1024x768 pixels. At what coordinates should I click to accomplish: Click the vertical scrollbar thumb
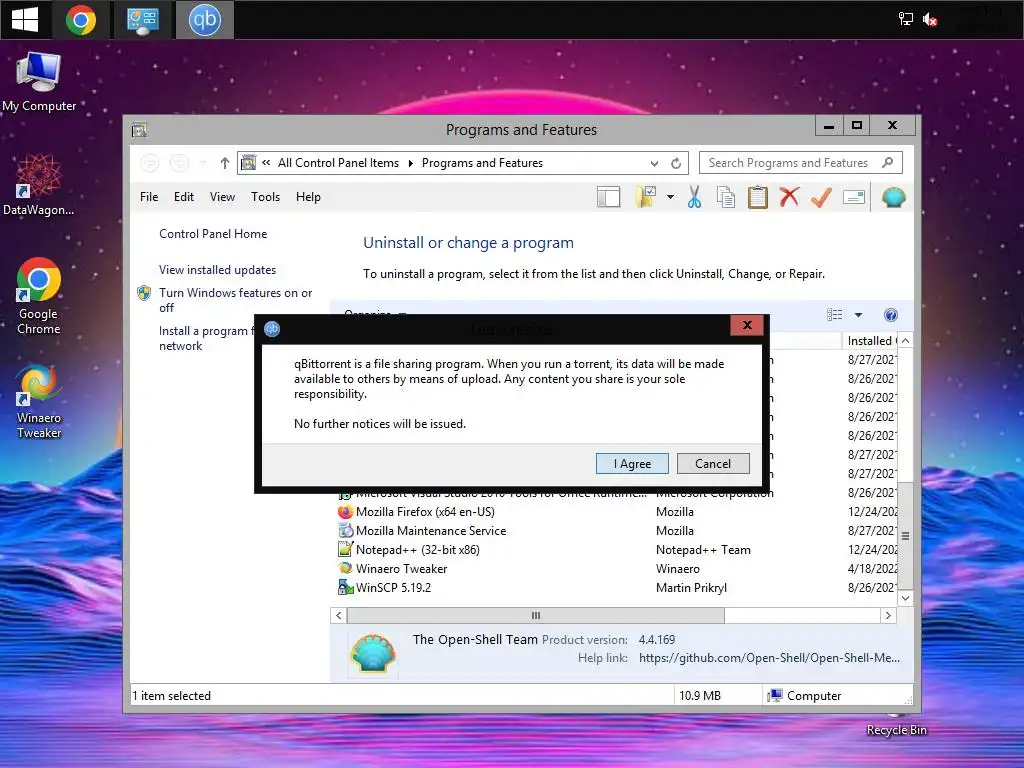pyautogui.click(x=905, y=536)
